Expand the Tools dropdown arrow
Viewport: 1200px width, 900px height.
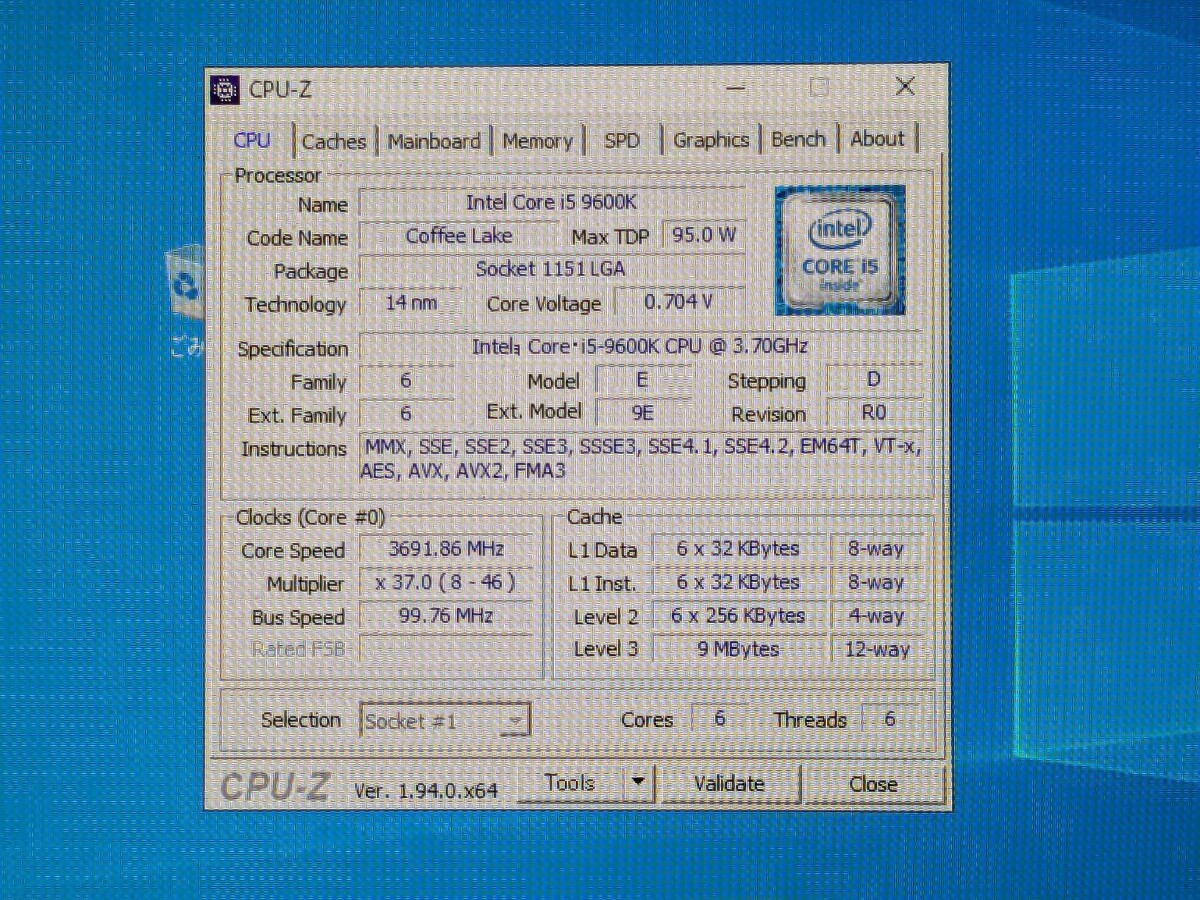639,783
